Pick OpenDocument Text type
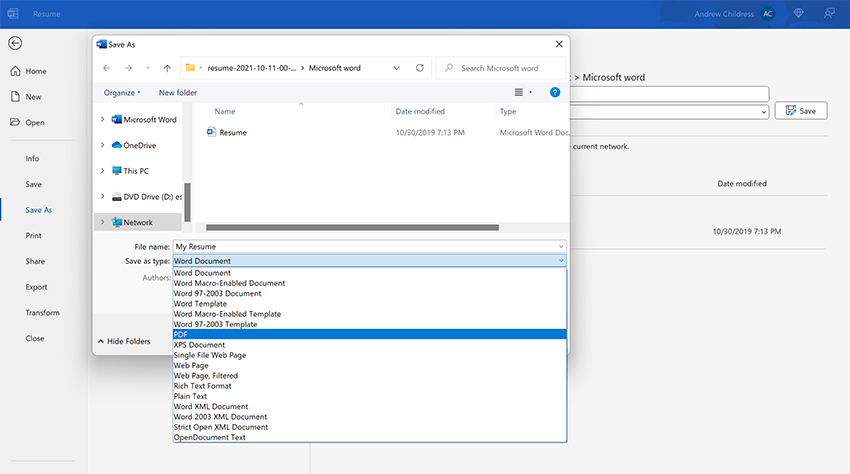Image resolution: width=850 pixels, height=474 pixels. pos(370,437)
